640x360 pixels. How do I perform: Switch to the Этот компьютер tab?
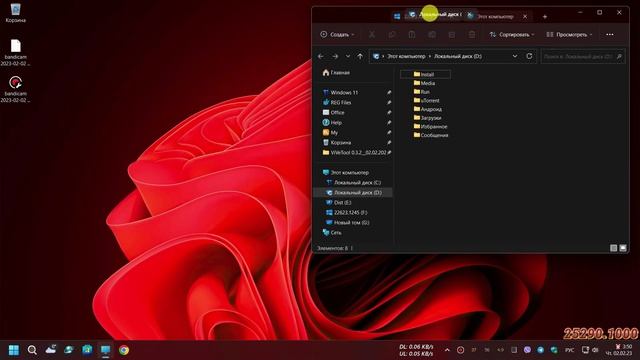495,16
